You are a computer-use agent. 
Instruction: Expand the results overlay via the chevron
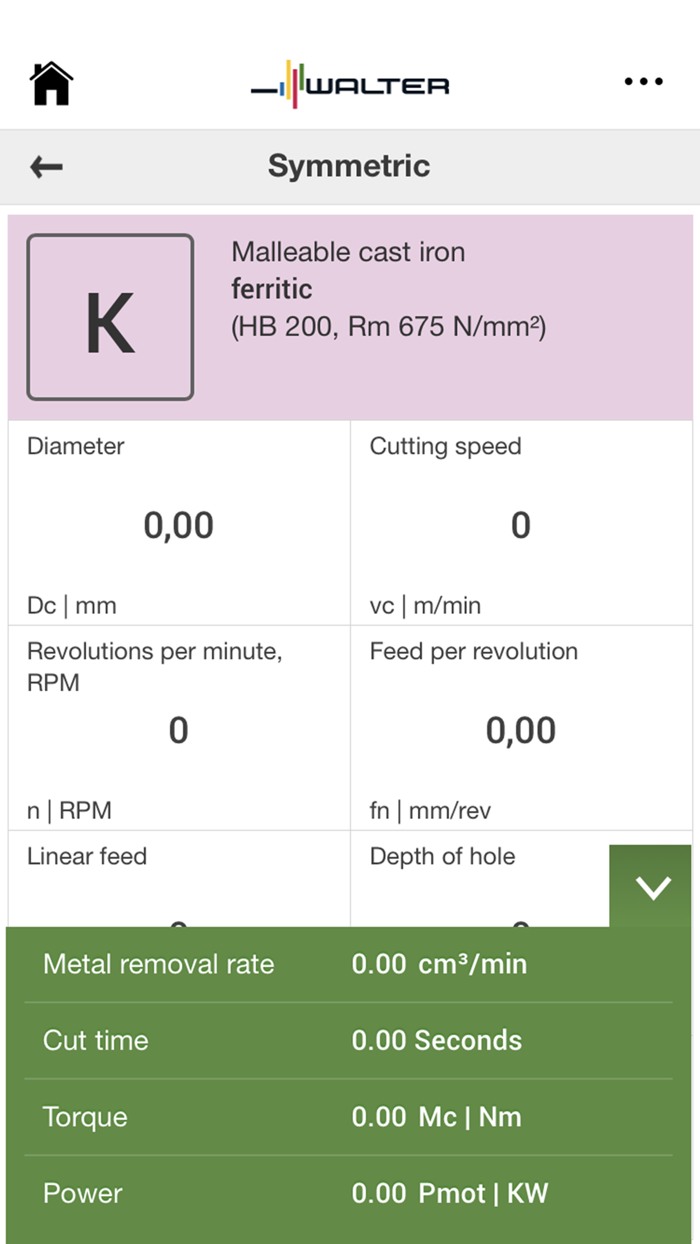(652, 886)
